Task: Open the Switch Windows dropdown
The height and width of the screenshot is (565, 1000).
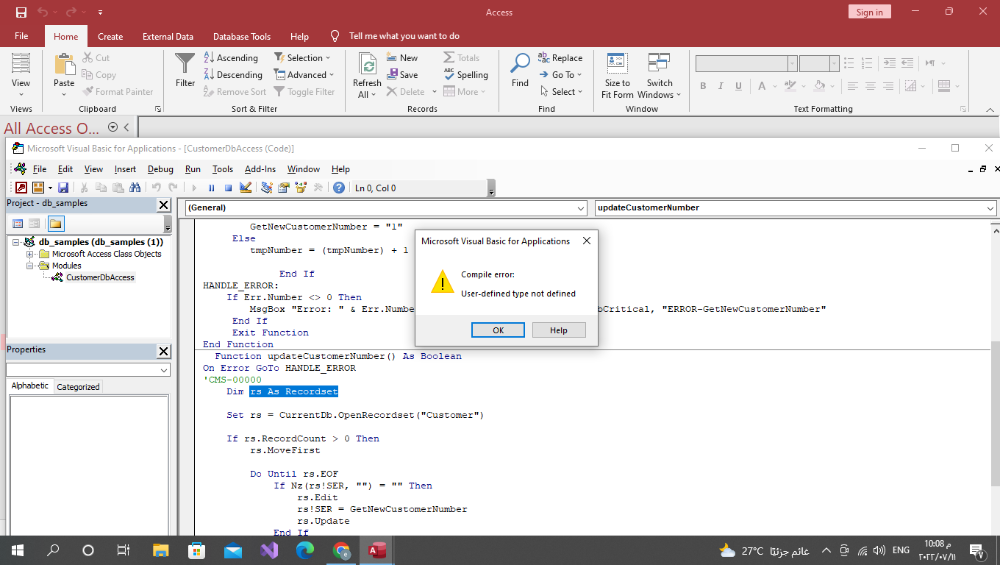Action: point(659,76)
